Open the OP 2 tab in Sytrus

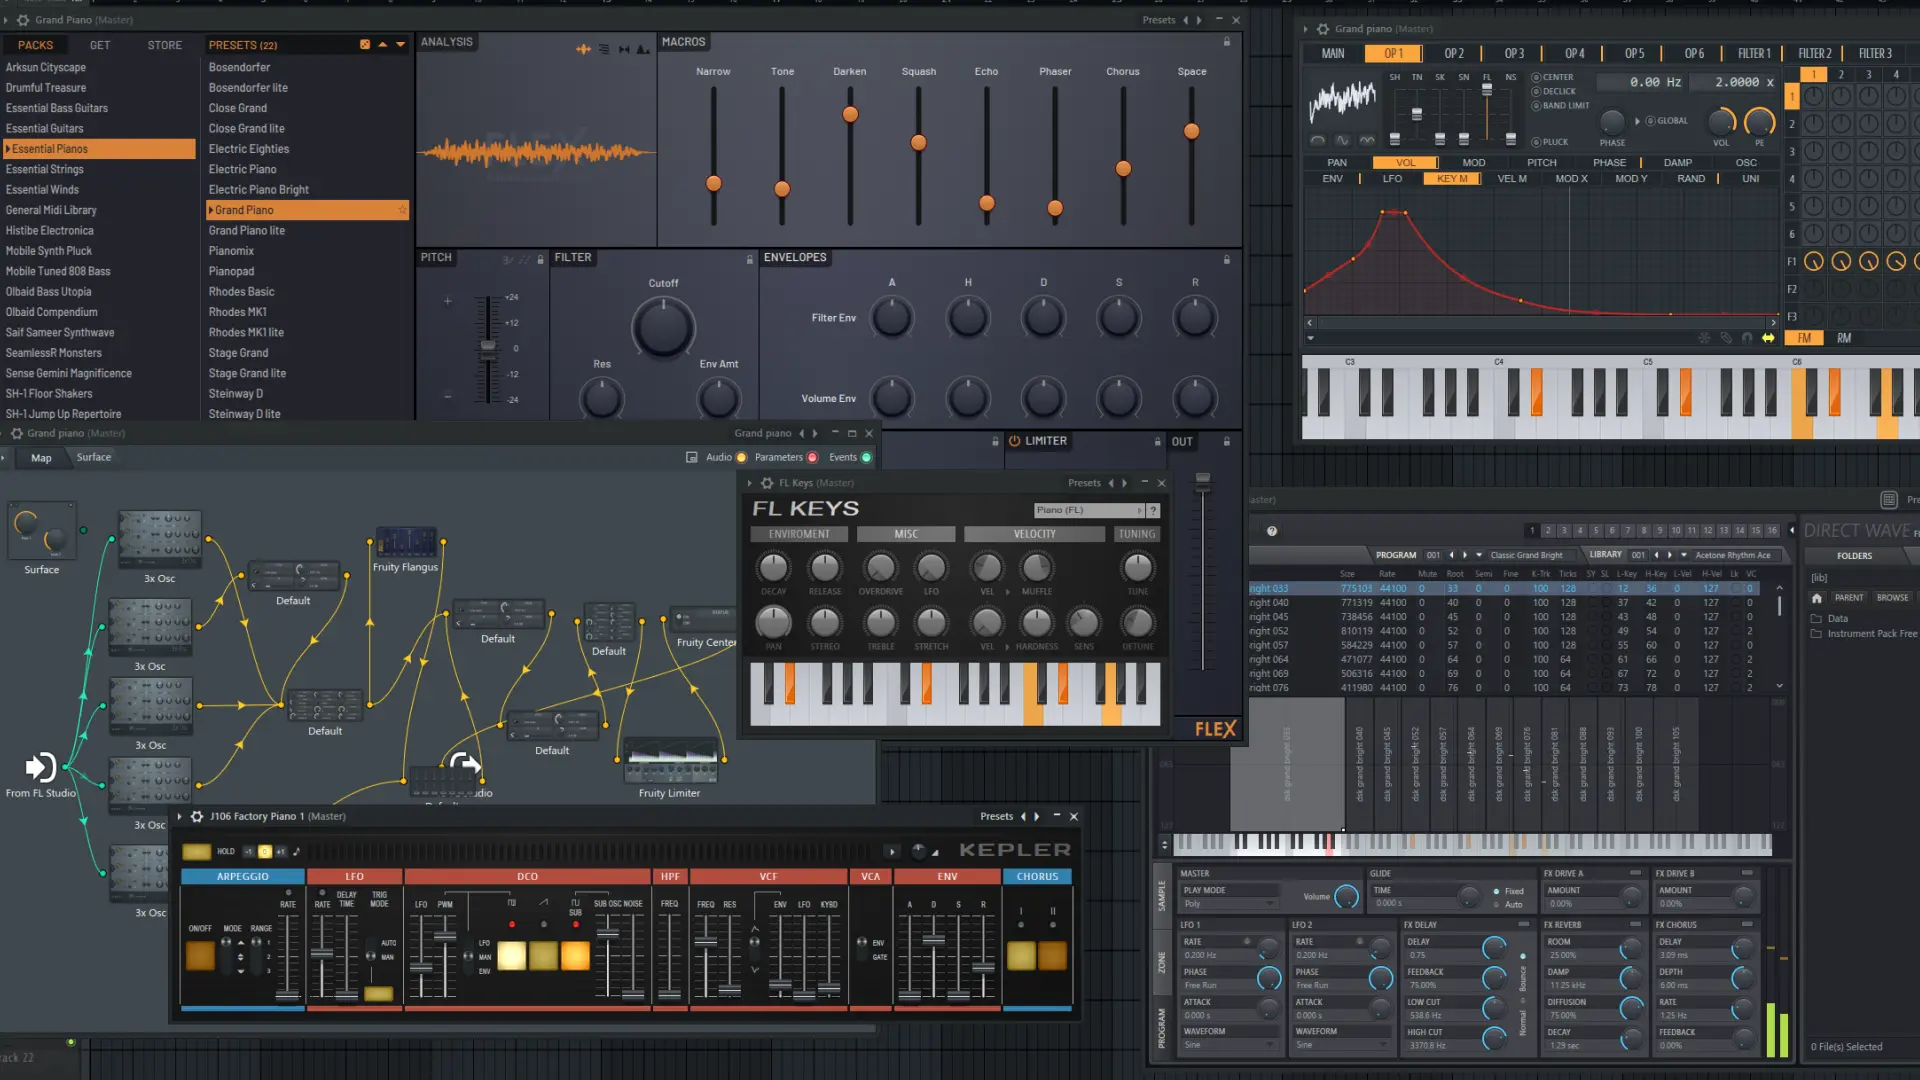1454,54
